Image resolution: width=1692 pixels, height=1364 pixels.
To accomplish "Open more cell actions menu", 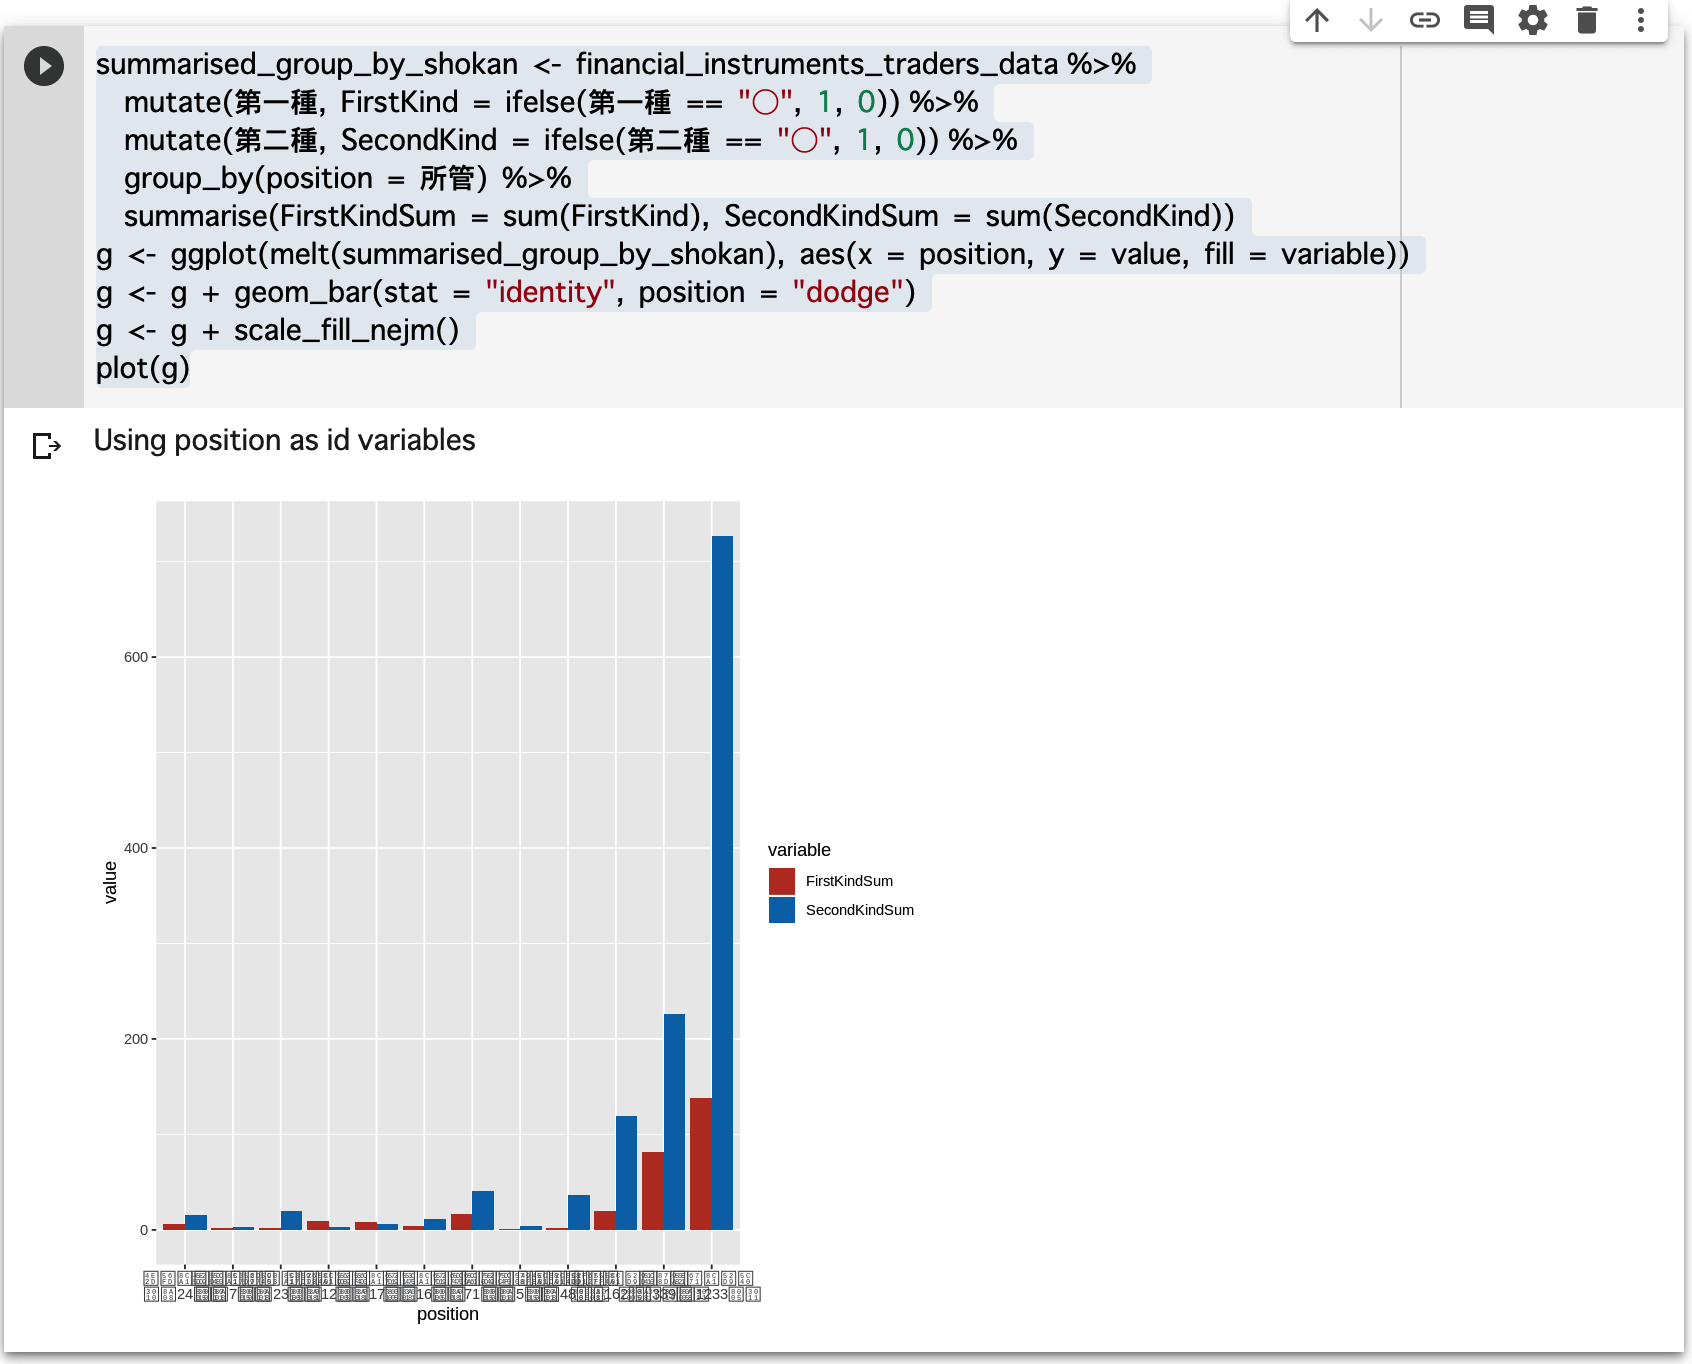I will 1641,20.
